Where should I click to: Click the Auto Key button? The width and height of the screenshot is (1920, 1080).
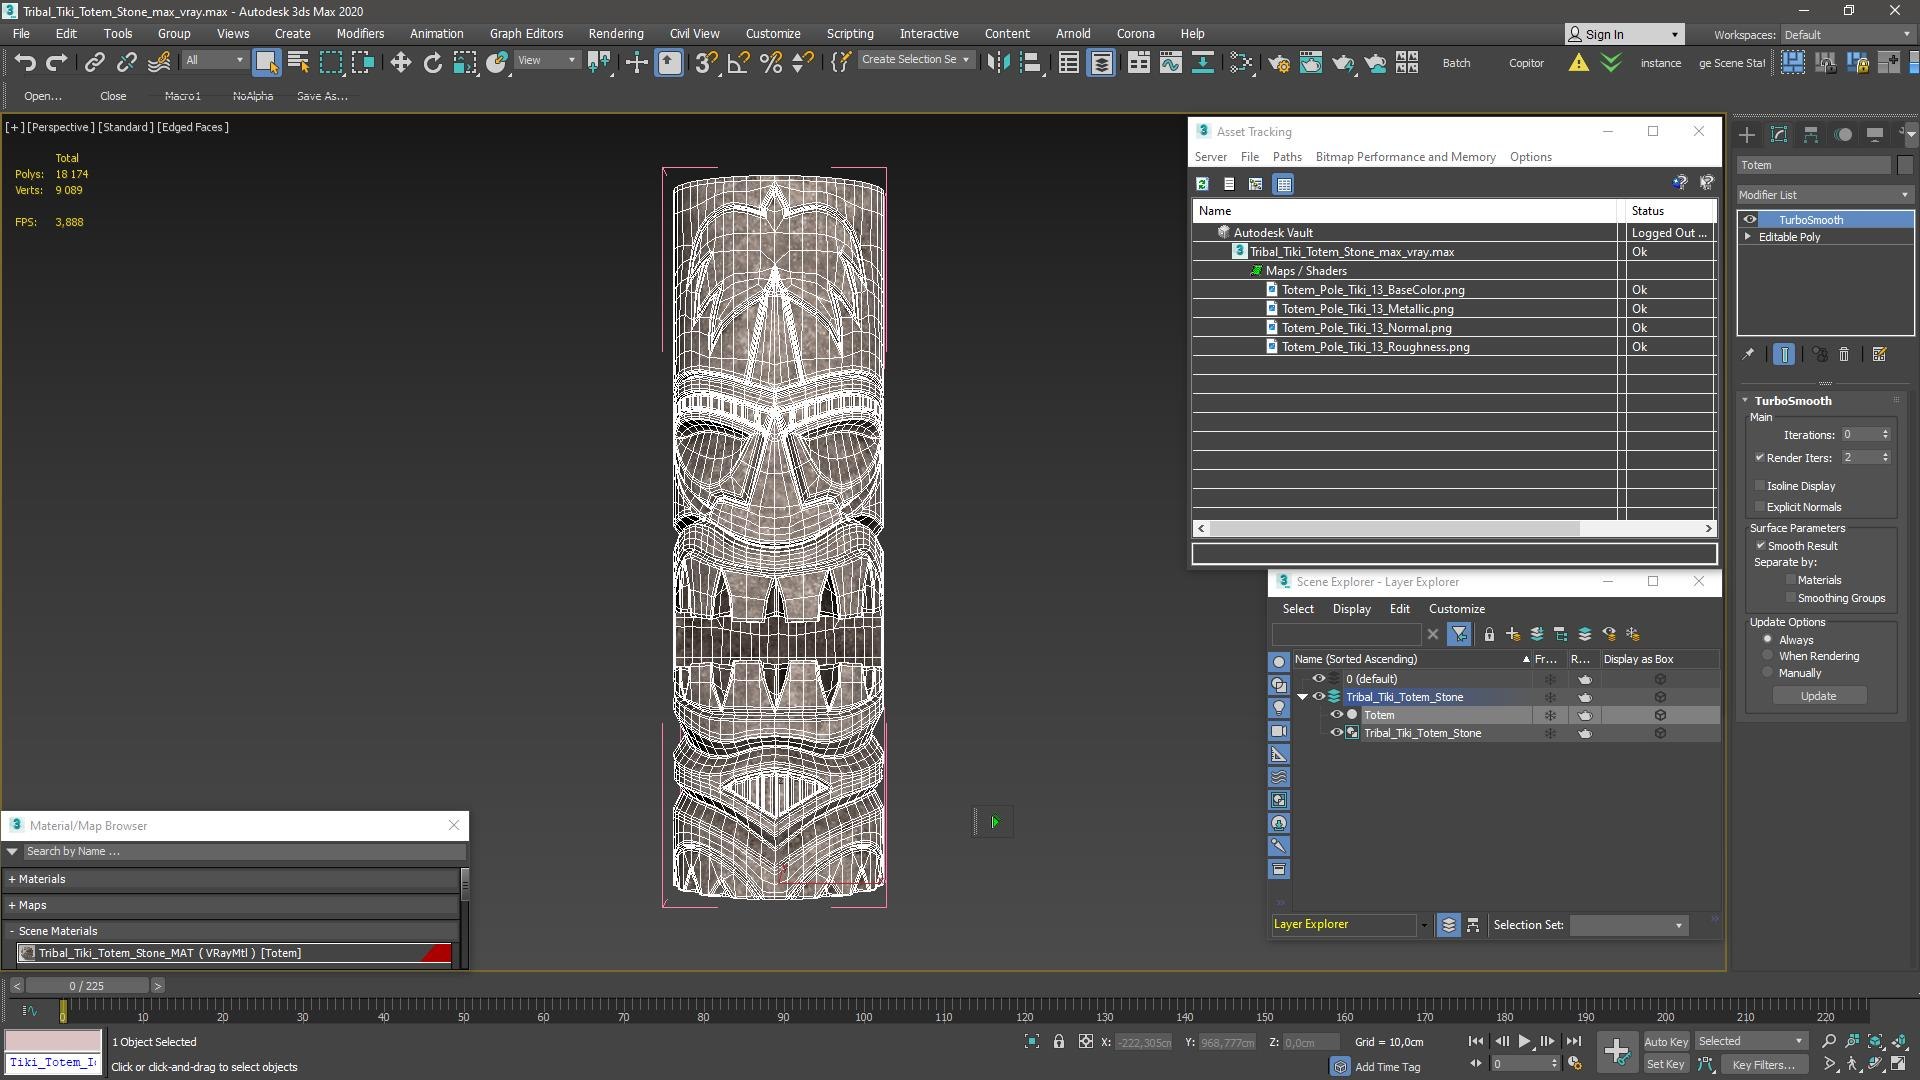pyautogui.click(x=1665, y=1042)
